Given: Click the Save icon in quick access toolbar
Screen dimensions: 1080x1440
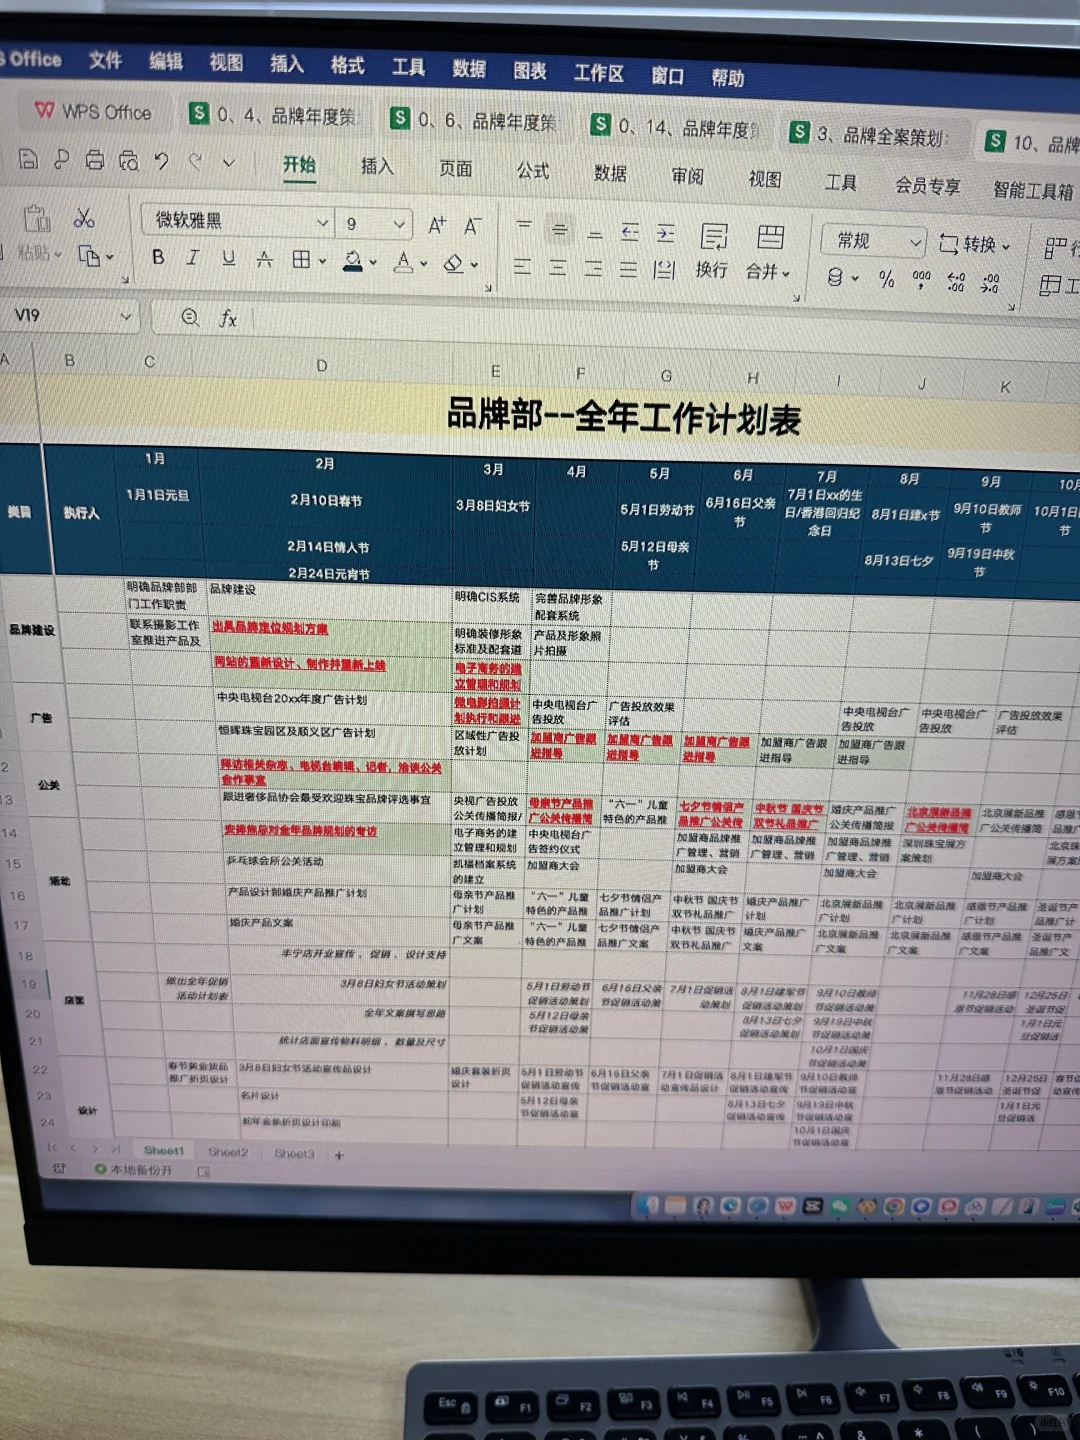Looking at the screenshot, I should click(28, 158).
